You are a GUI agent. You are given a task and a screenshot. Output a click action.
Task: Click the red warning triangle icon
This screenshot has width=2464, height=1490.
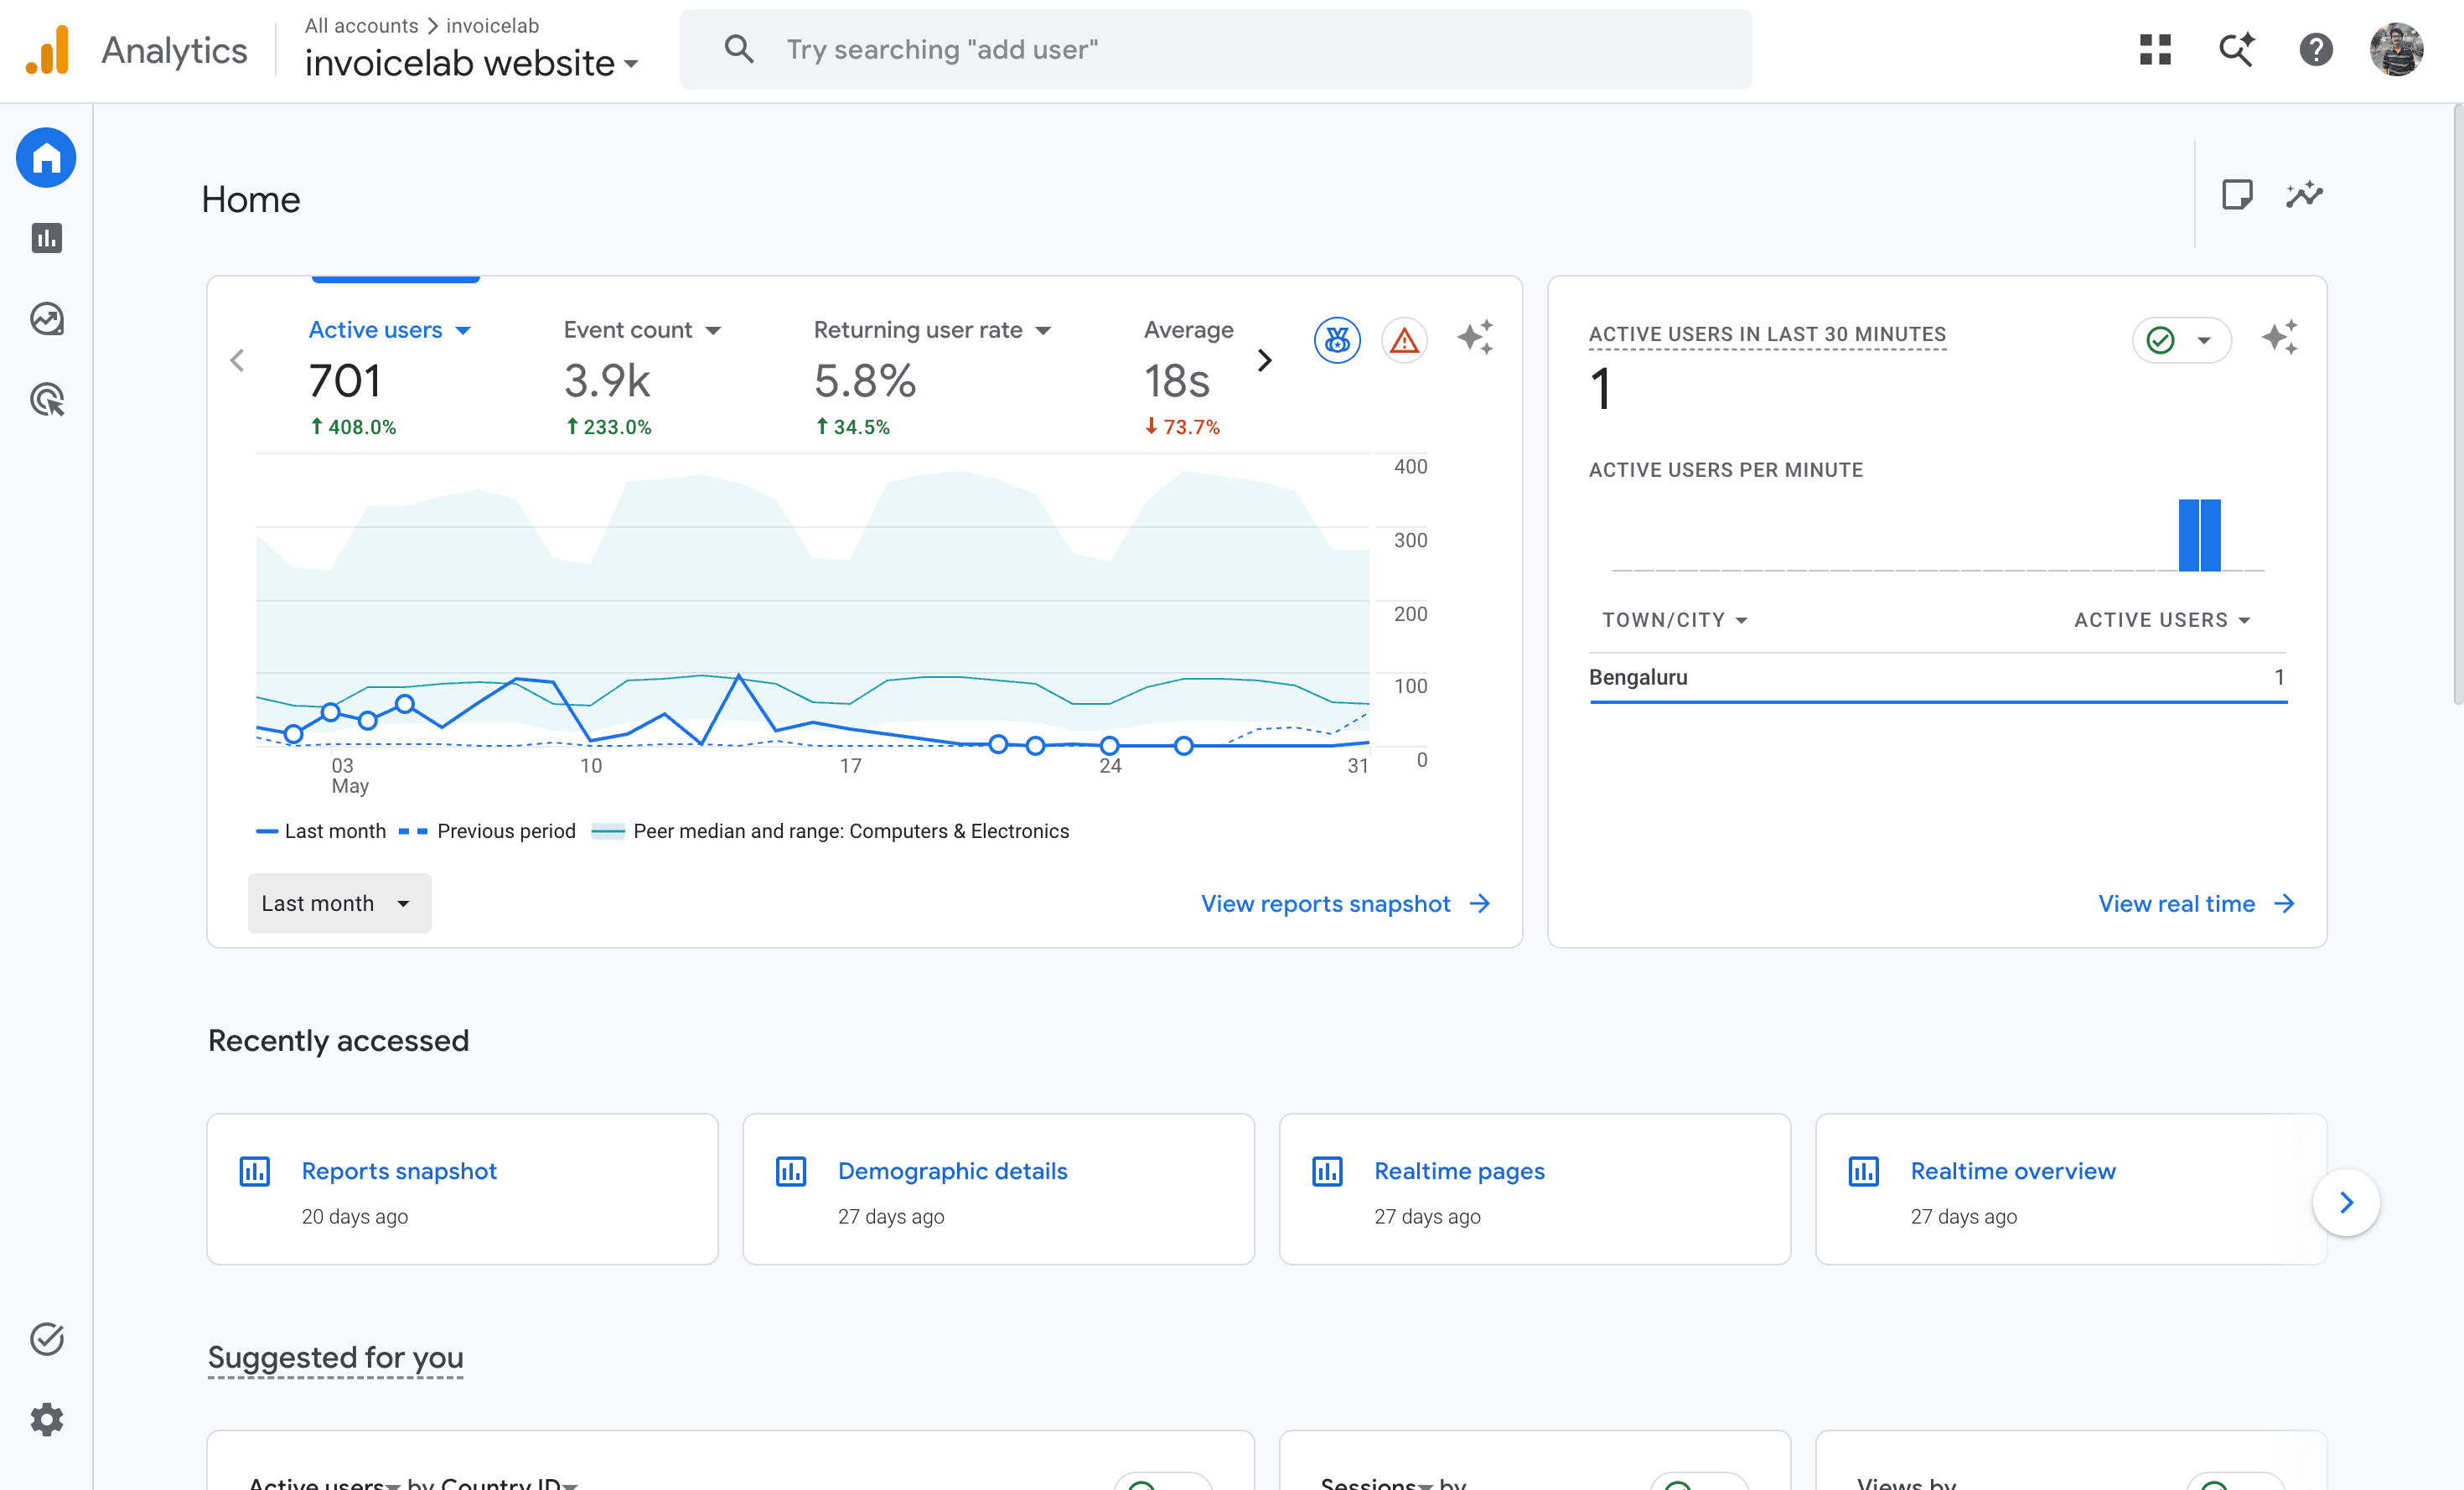[1404, 340]
